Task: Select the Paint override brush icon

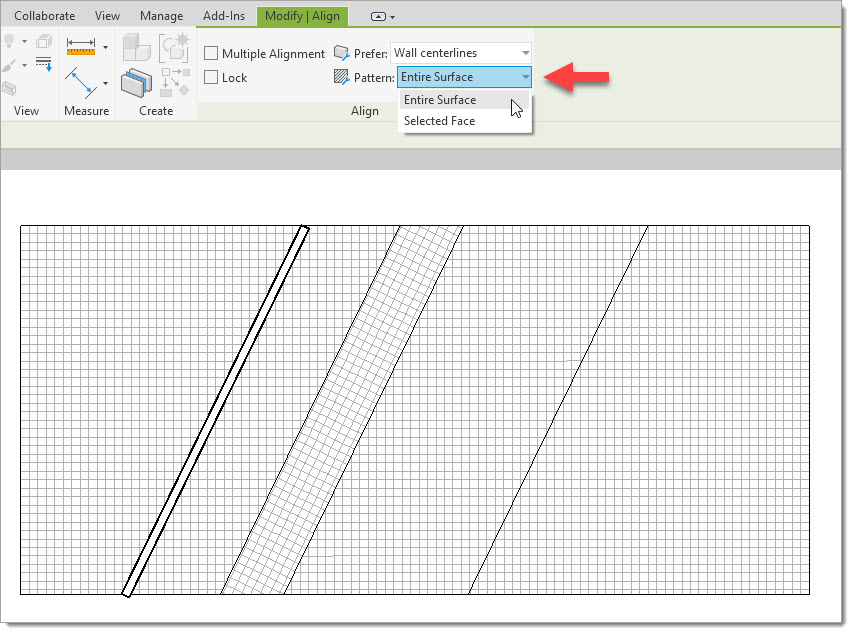Action: tap(9, 66)
